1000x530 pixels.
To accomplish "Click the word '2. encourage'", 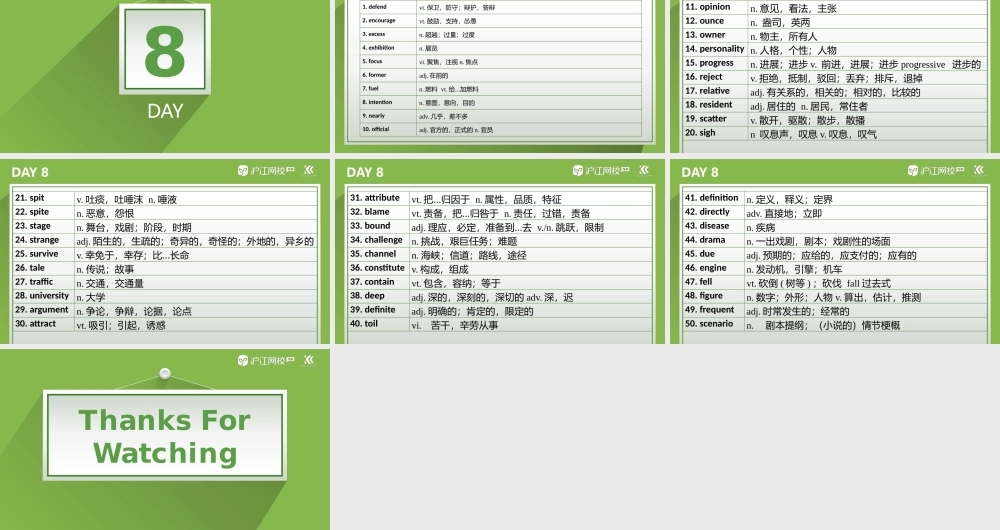I will click(x=379, y=20).
